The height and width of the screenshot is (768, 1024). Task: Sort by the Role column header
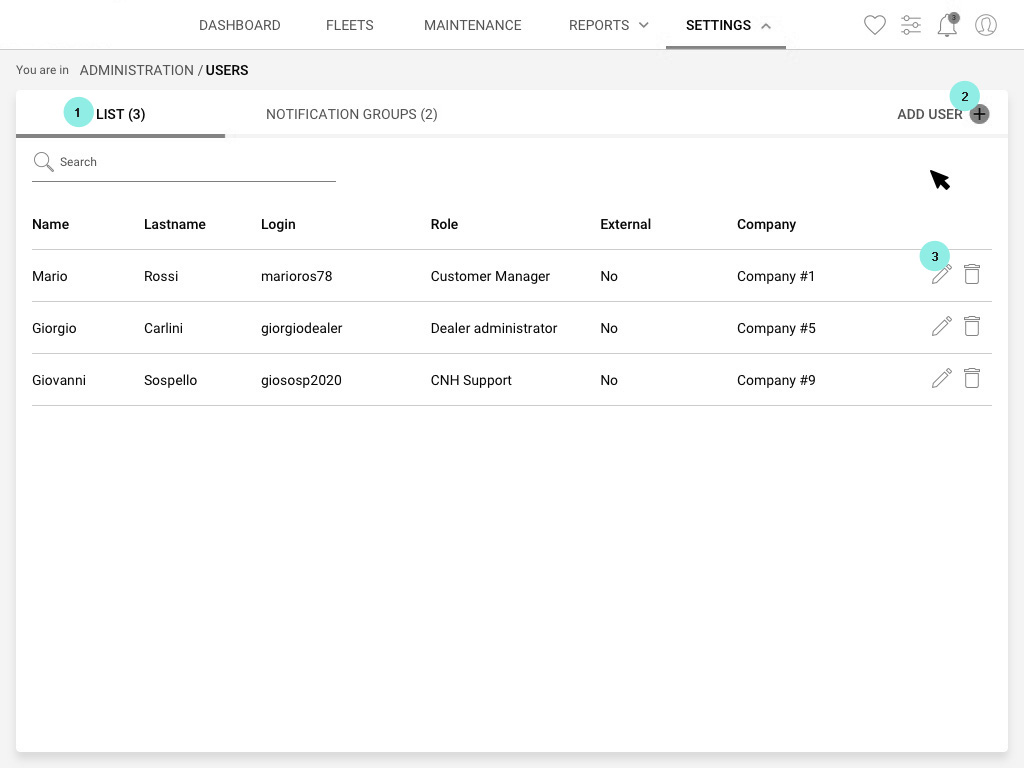coord(444,224)
